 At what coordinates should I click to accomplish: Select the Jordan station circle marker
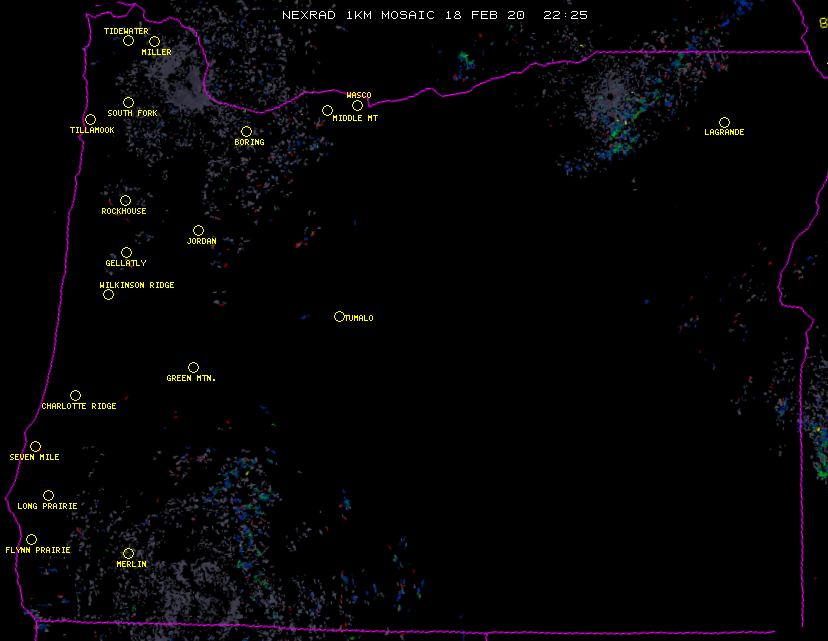(x=198, y=231)
